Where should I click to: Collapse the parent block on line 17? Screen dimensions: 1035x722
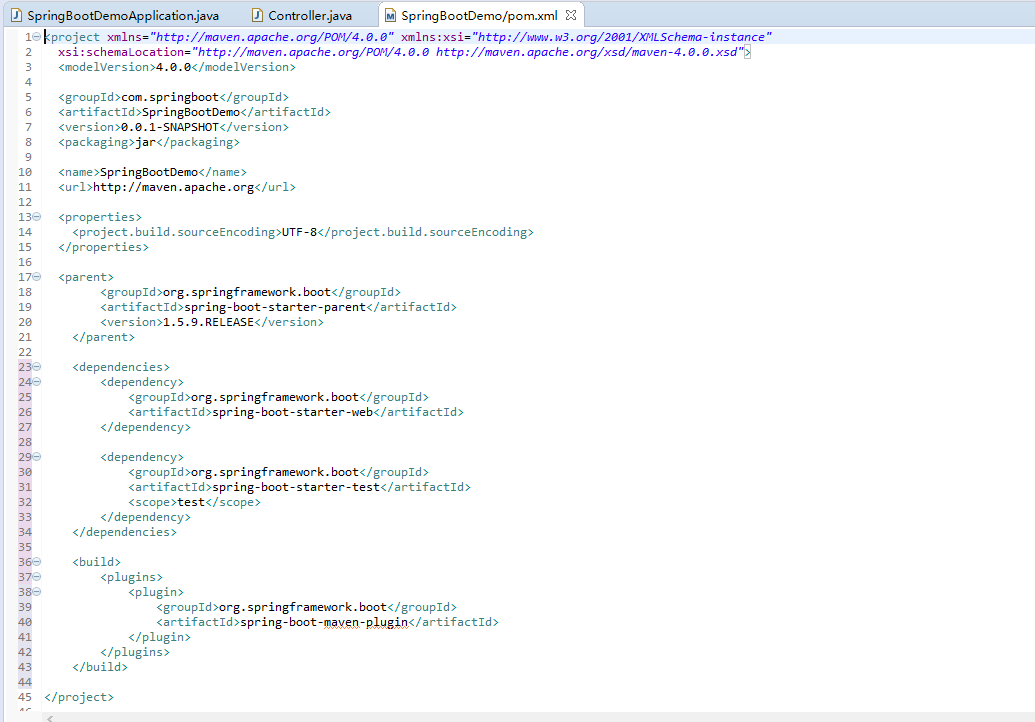click(x=37, y=277)
